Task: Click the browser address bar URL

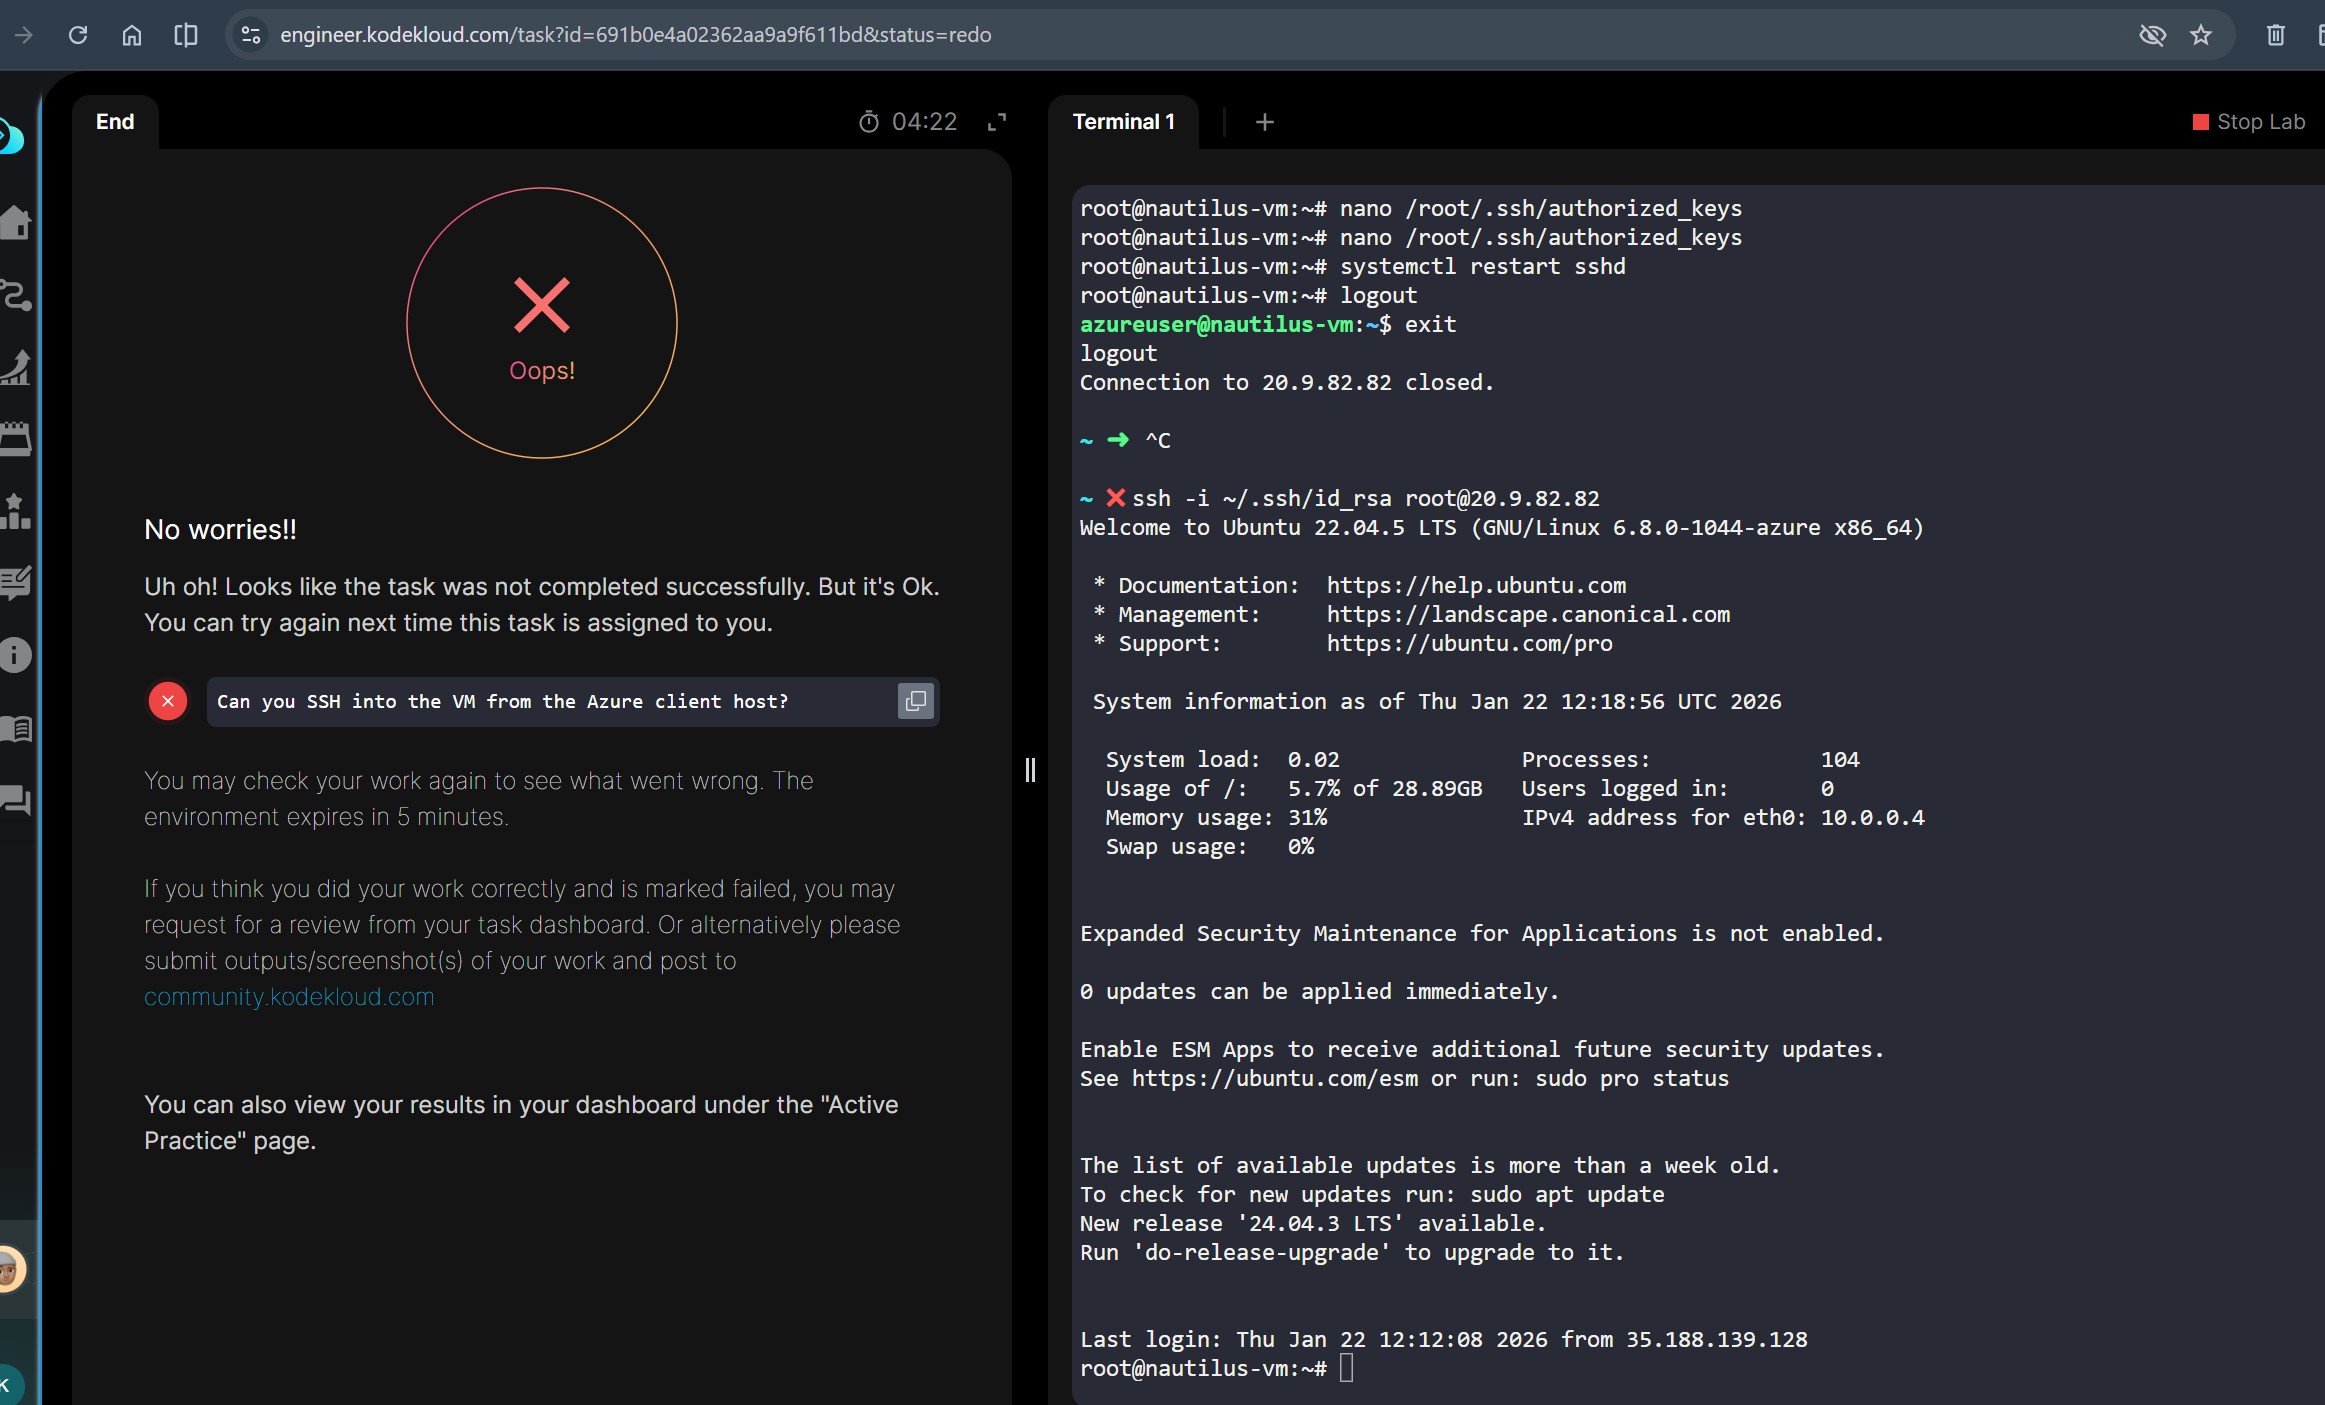Action: click(x=635, y=35)
